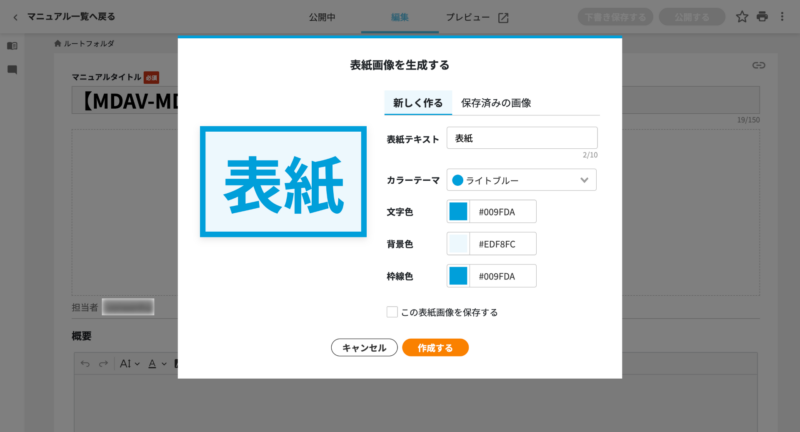Click the favorite star icon
Screen dimensions: 800x432
pos(742,17)
